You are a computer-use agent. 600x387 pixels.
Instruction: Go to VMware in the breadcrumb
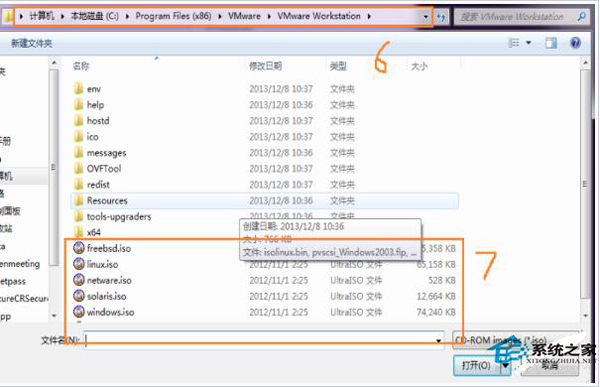[244, 16]
